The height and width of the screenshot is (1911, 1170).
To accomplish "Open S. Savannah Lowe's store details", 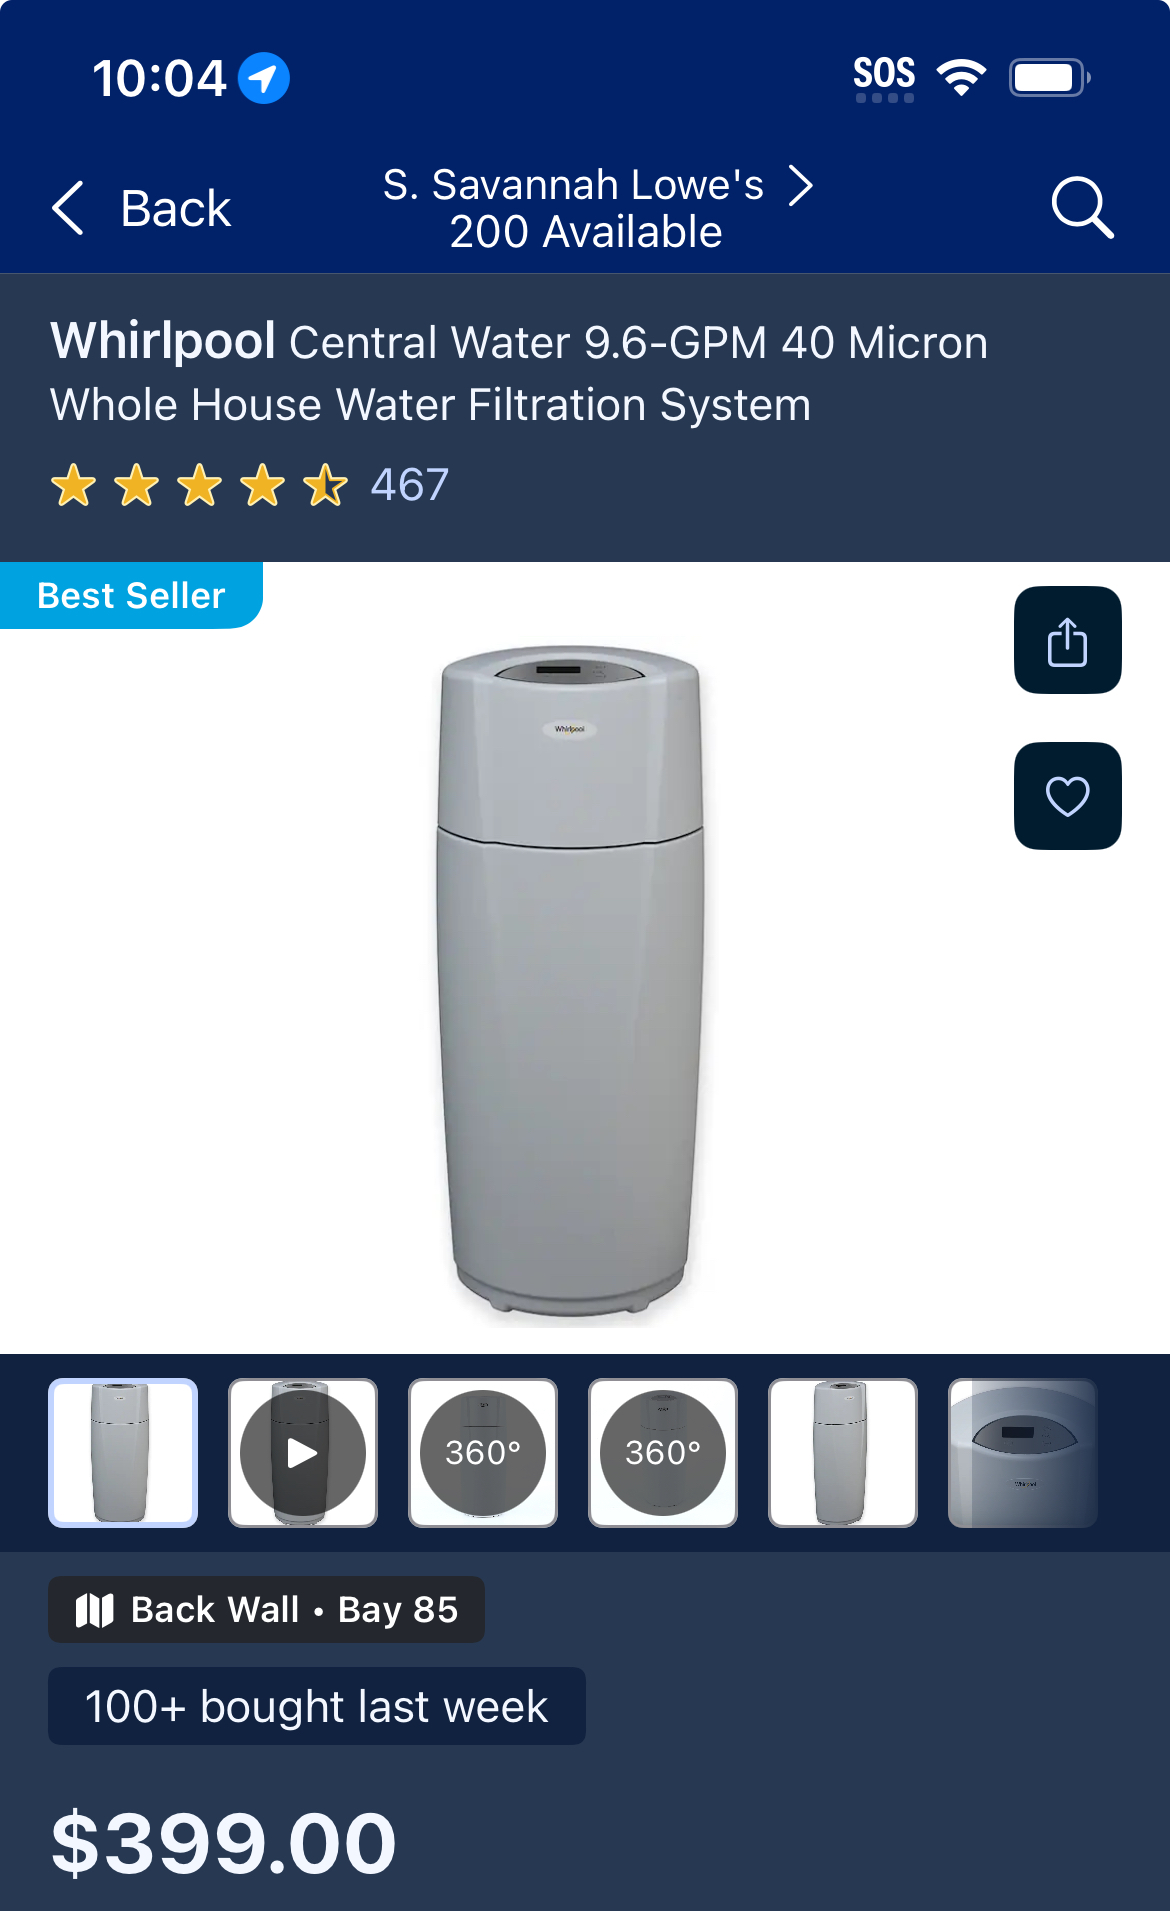I will (x=574, y=185).
